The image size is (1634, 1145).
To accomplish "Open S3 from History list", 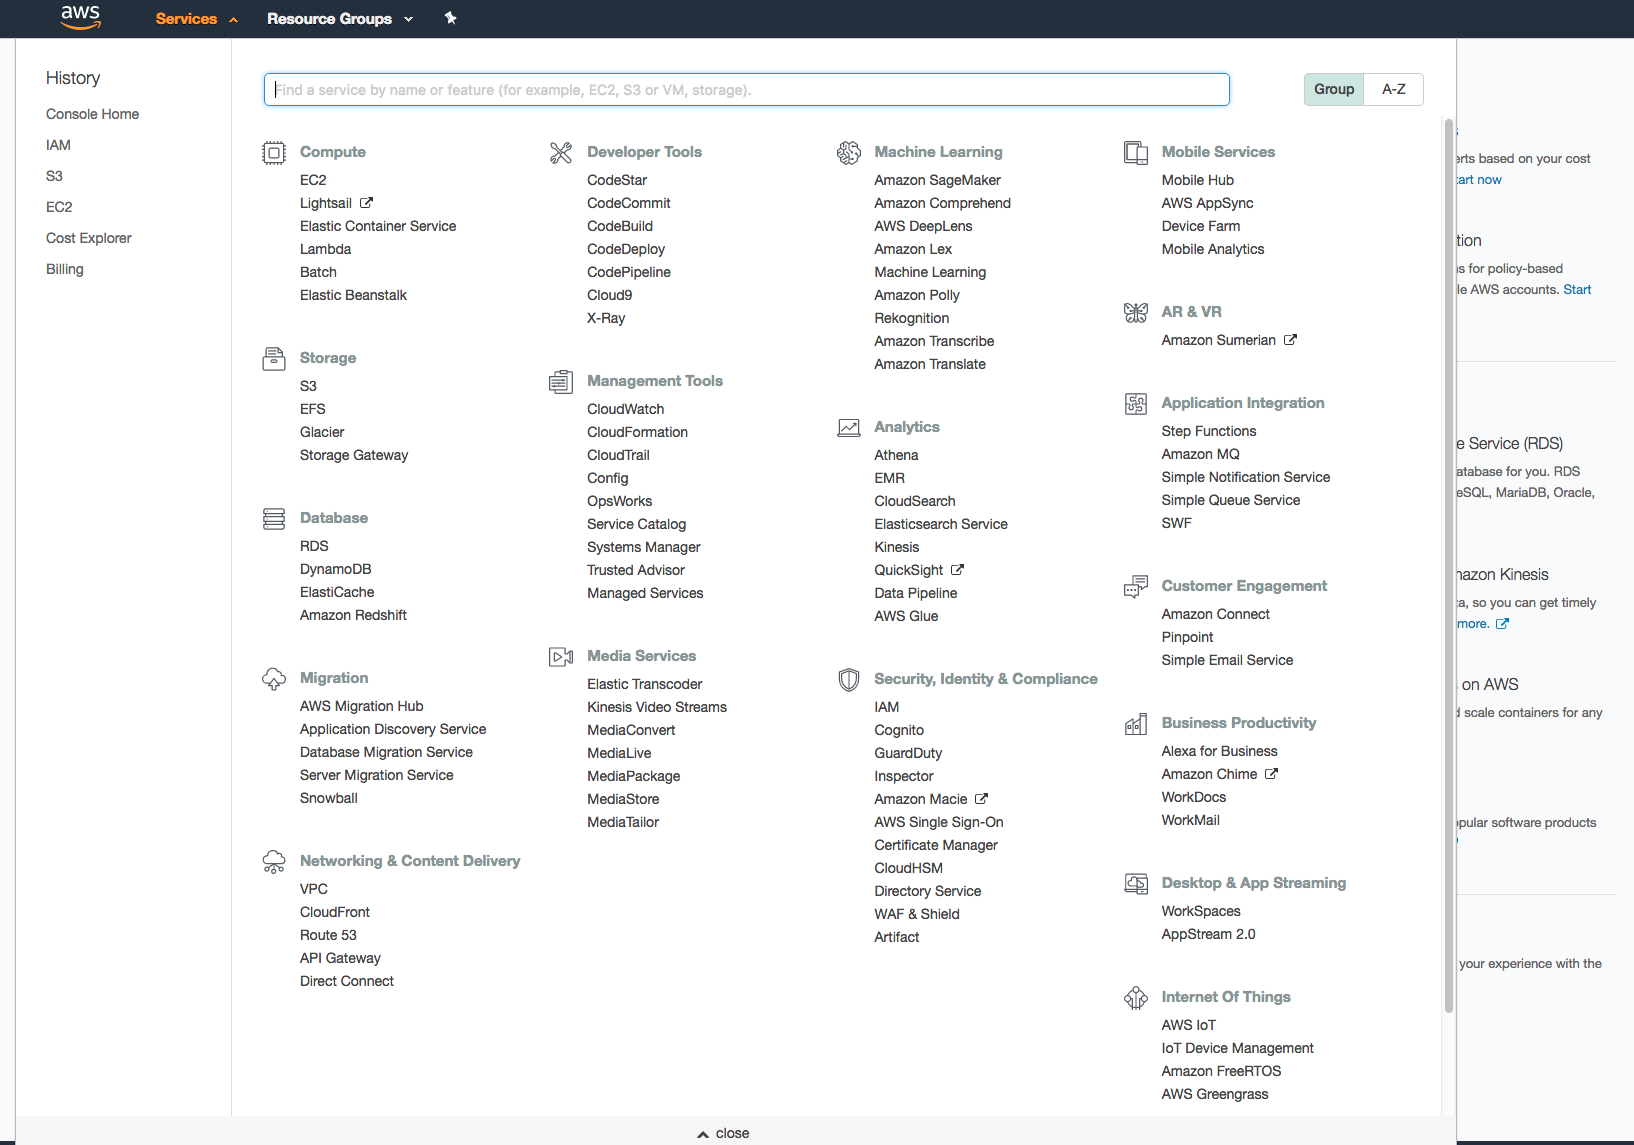I will coord(54,176).
